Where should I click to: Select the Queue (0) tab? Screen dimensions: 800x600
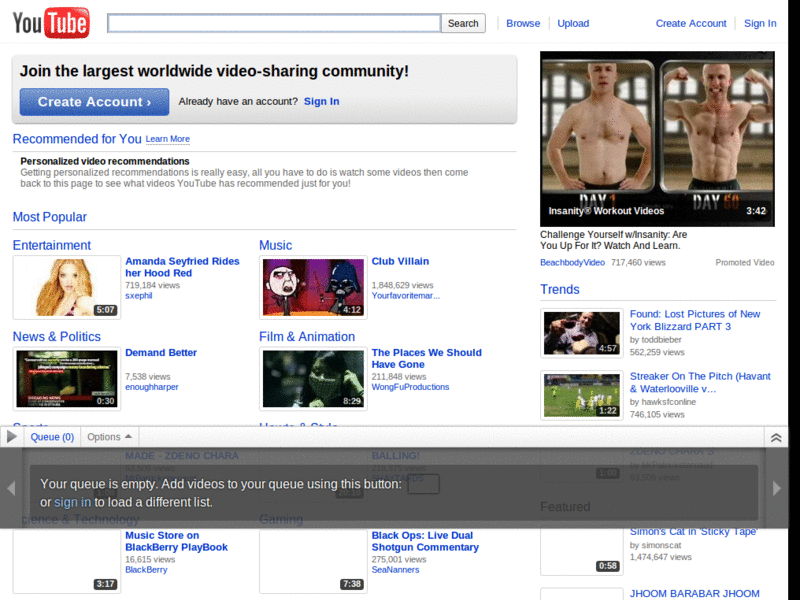(x=52, y=437)
